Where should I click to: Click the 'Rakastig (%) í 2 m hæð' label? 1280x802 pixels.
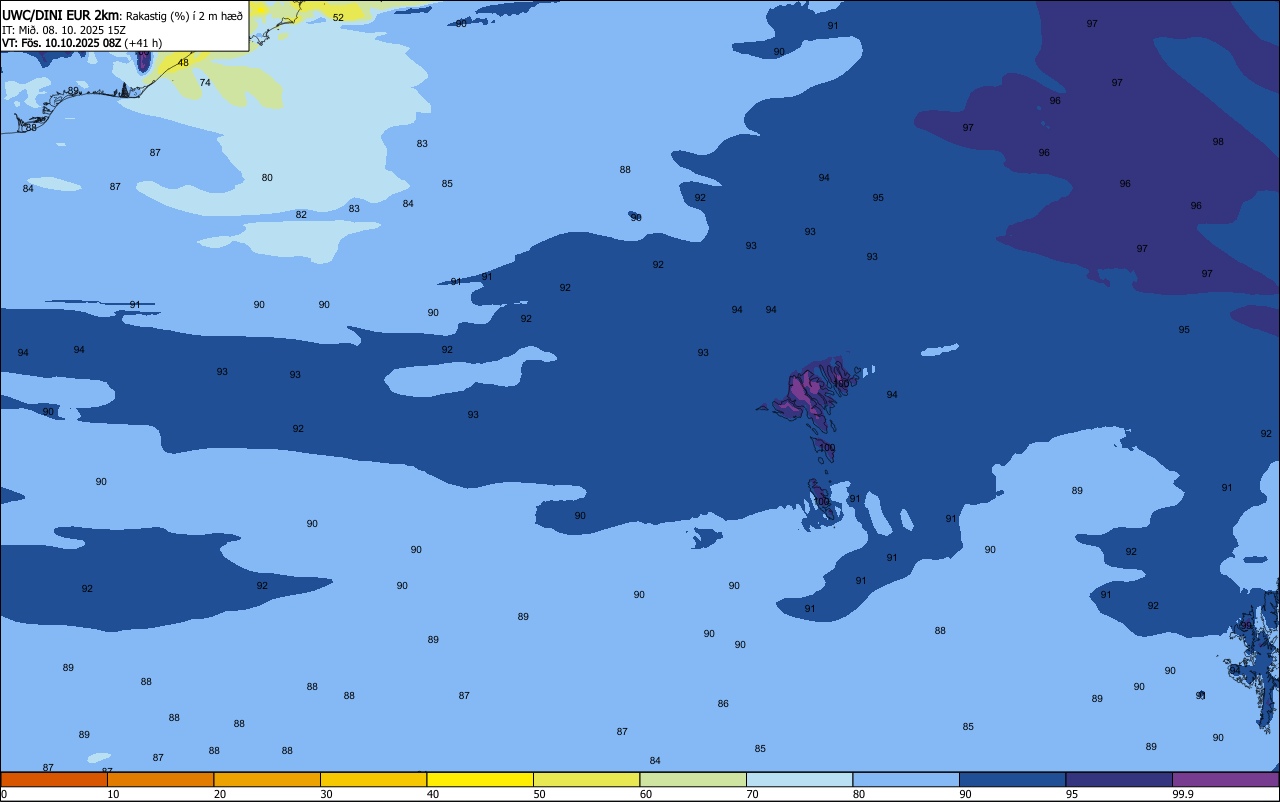(184, 15)
